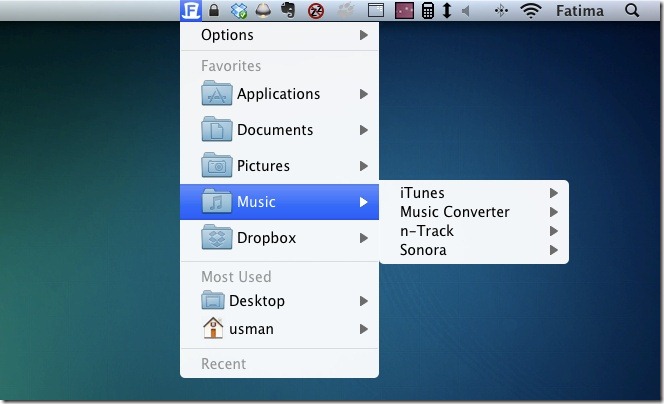
Task: Expand the Desktop submenu arrow
Action: (x=363, y=301)
